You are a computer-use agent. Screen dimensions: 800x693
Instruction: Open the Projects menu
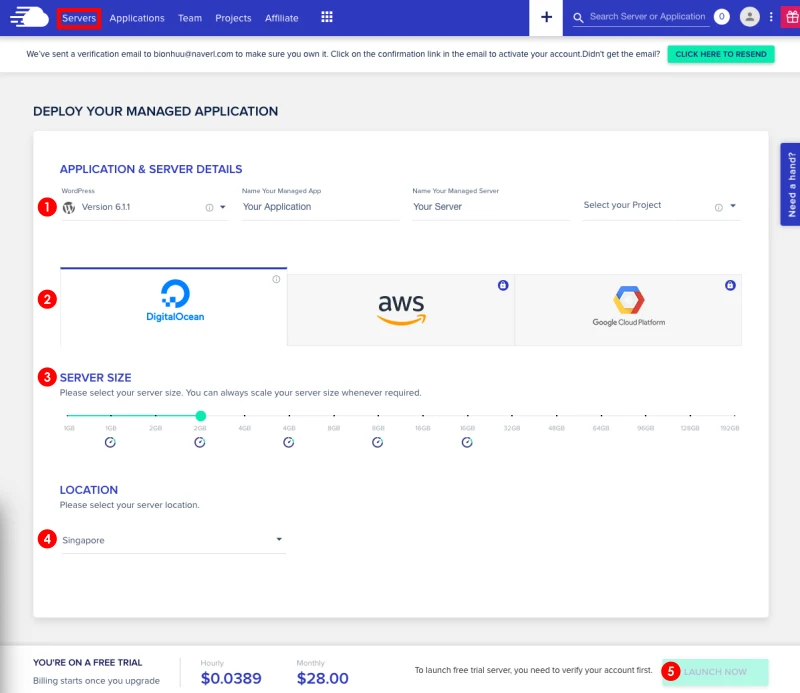(x=233, y=18)
